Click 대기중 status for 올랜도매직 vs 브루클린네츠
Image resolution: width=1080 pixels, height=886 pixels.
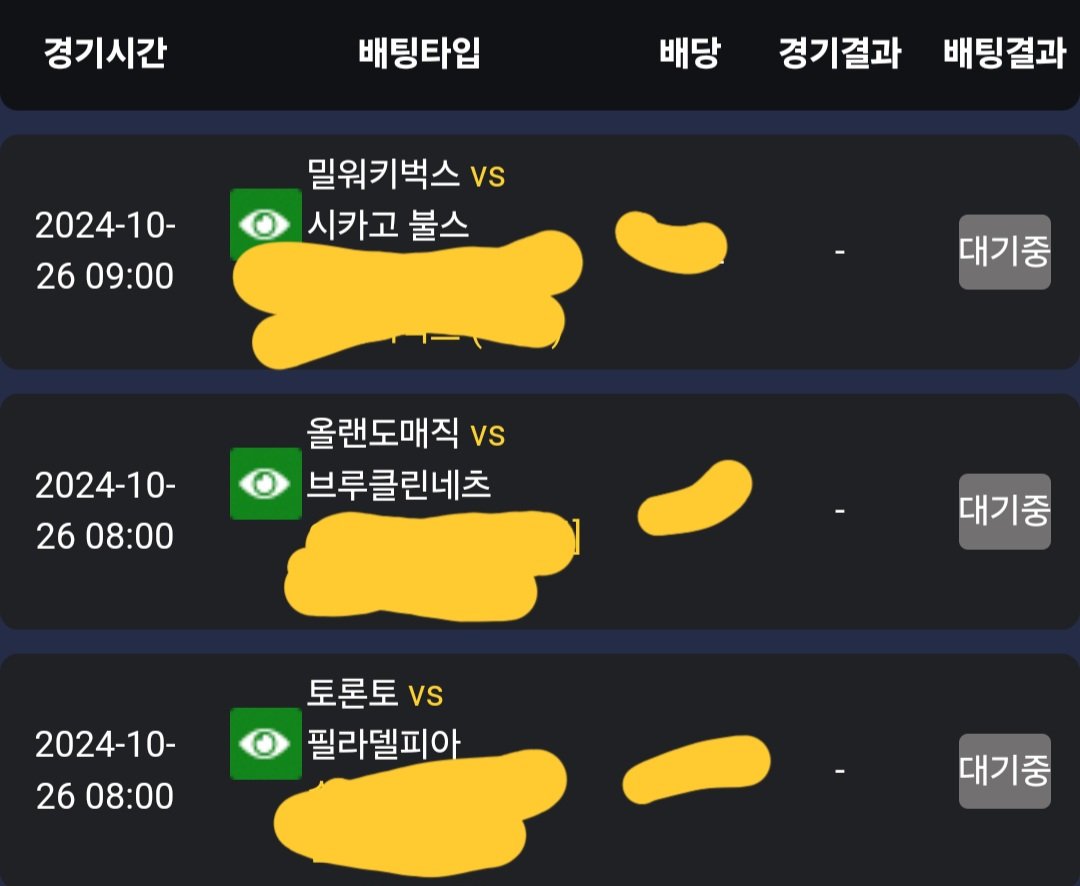(x=1004, y=511)
